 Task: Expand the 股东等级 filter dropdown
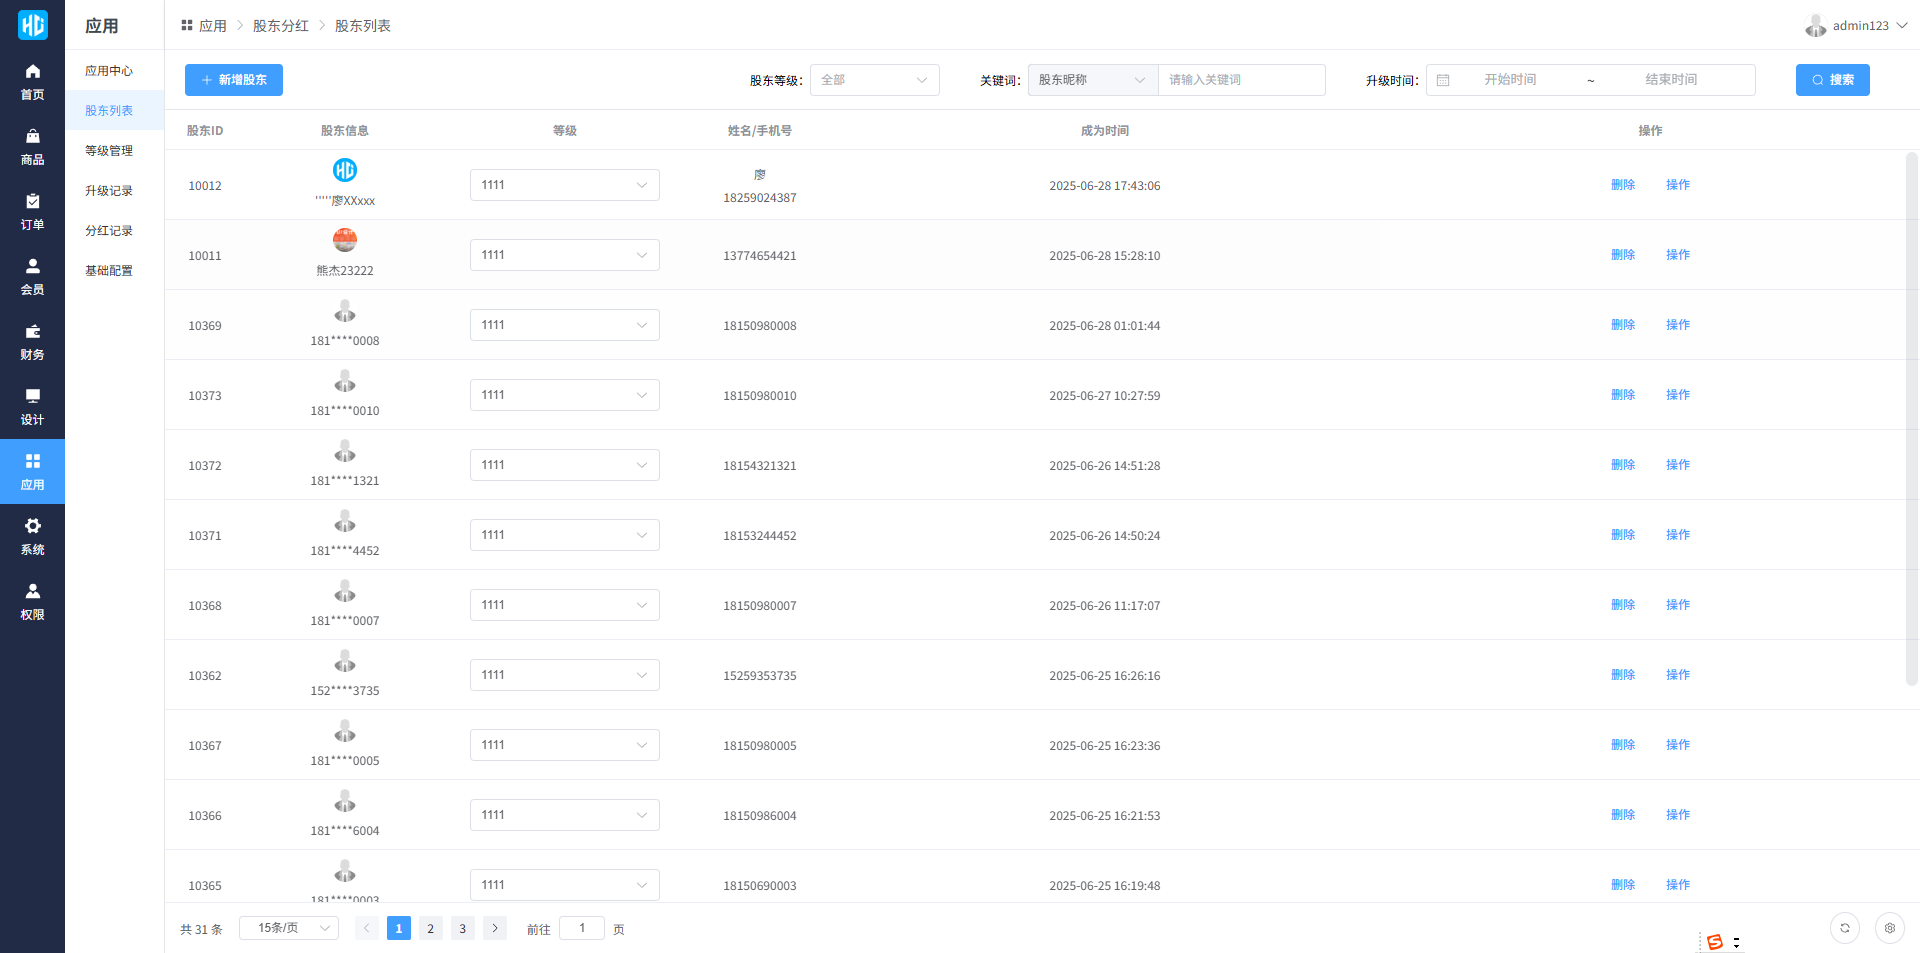874,80
